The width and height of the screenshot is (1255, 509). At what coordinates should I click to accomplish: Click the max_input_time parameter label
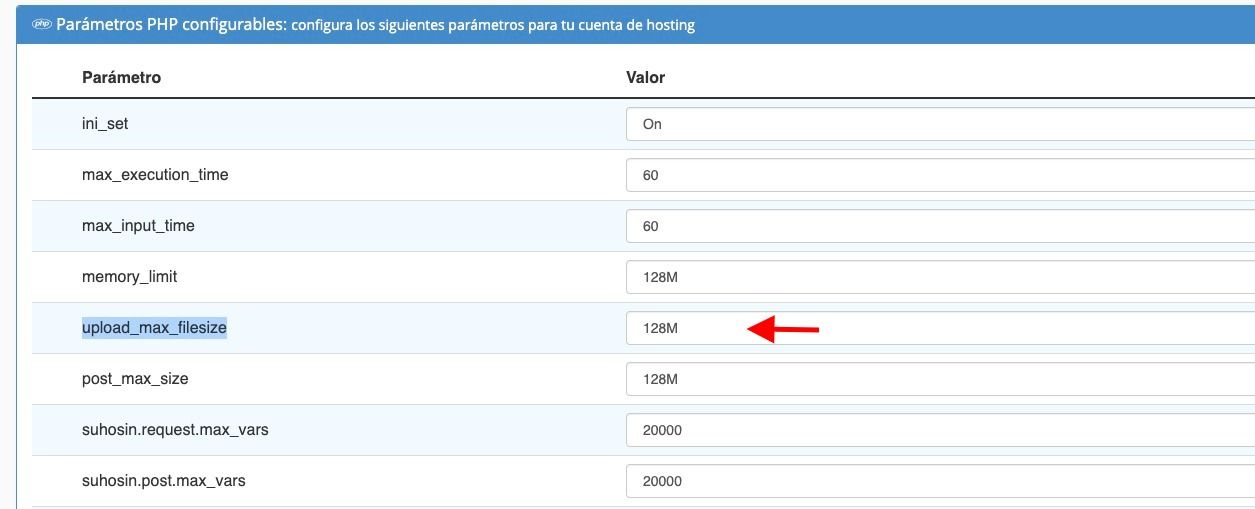pos(138,226)
